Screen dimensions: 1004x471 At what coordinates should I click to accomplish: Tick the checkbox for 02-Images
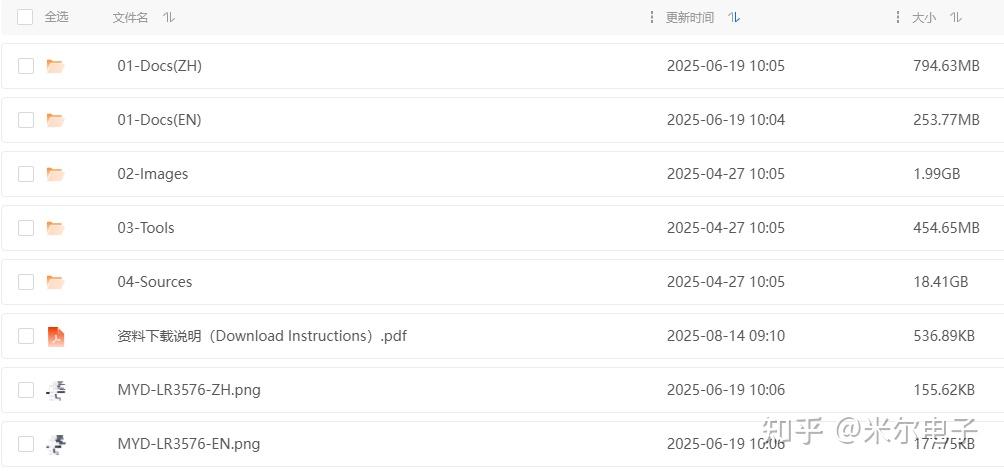[26, 174]
